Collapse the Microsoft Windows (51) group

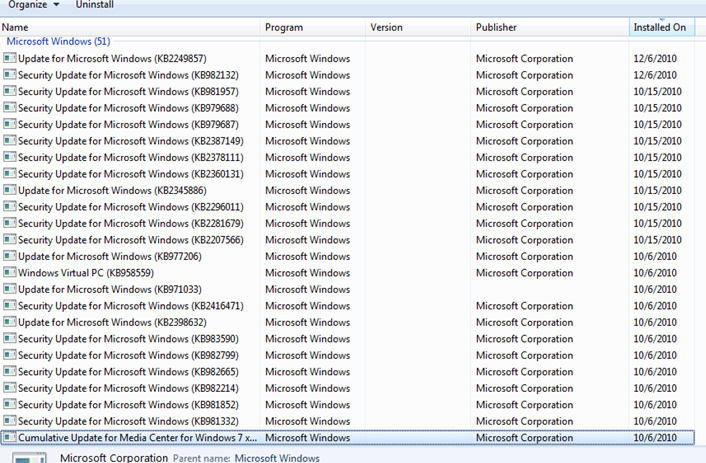[58, 41]
